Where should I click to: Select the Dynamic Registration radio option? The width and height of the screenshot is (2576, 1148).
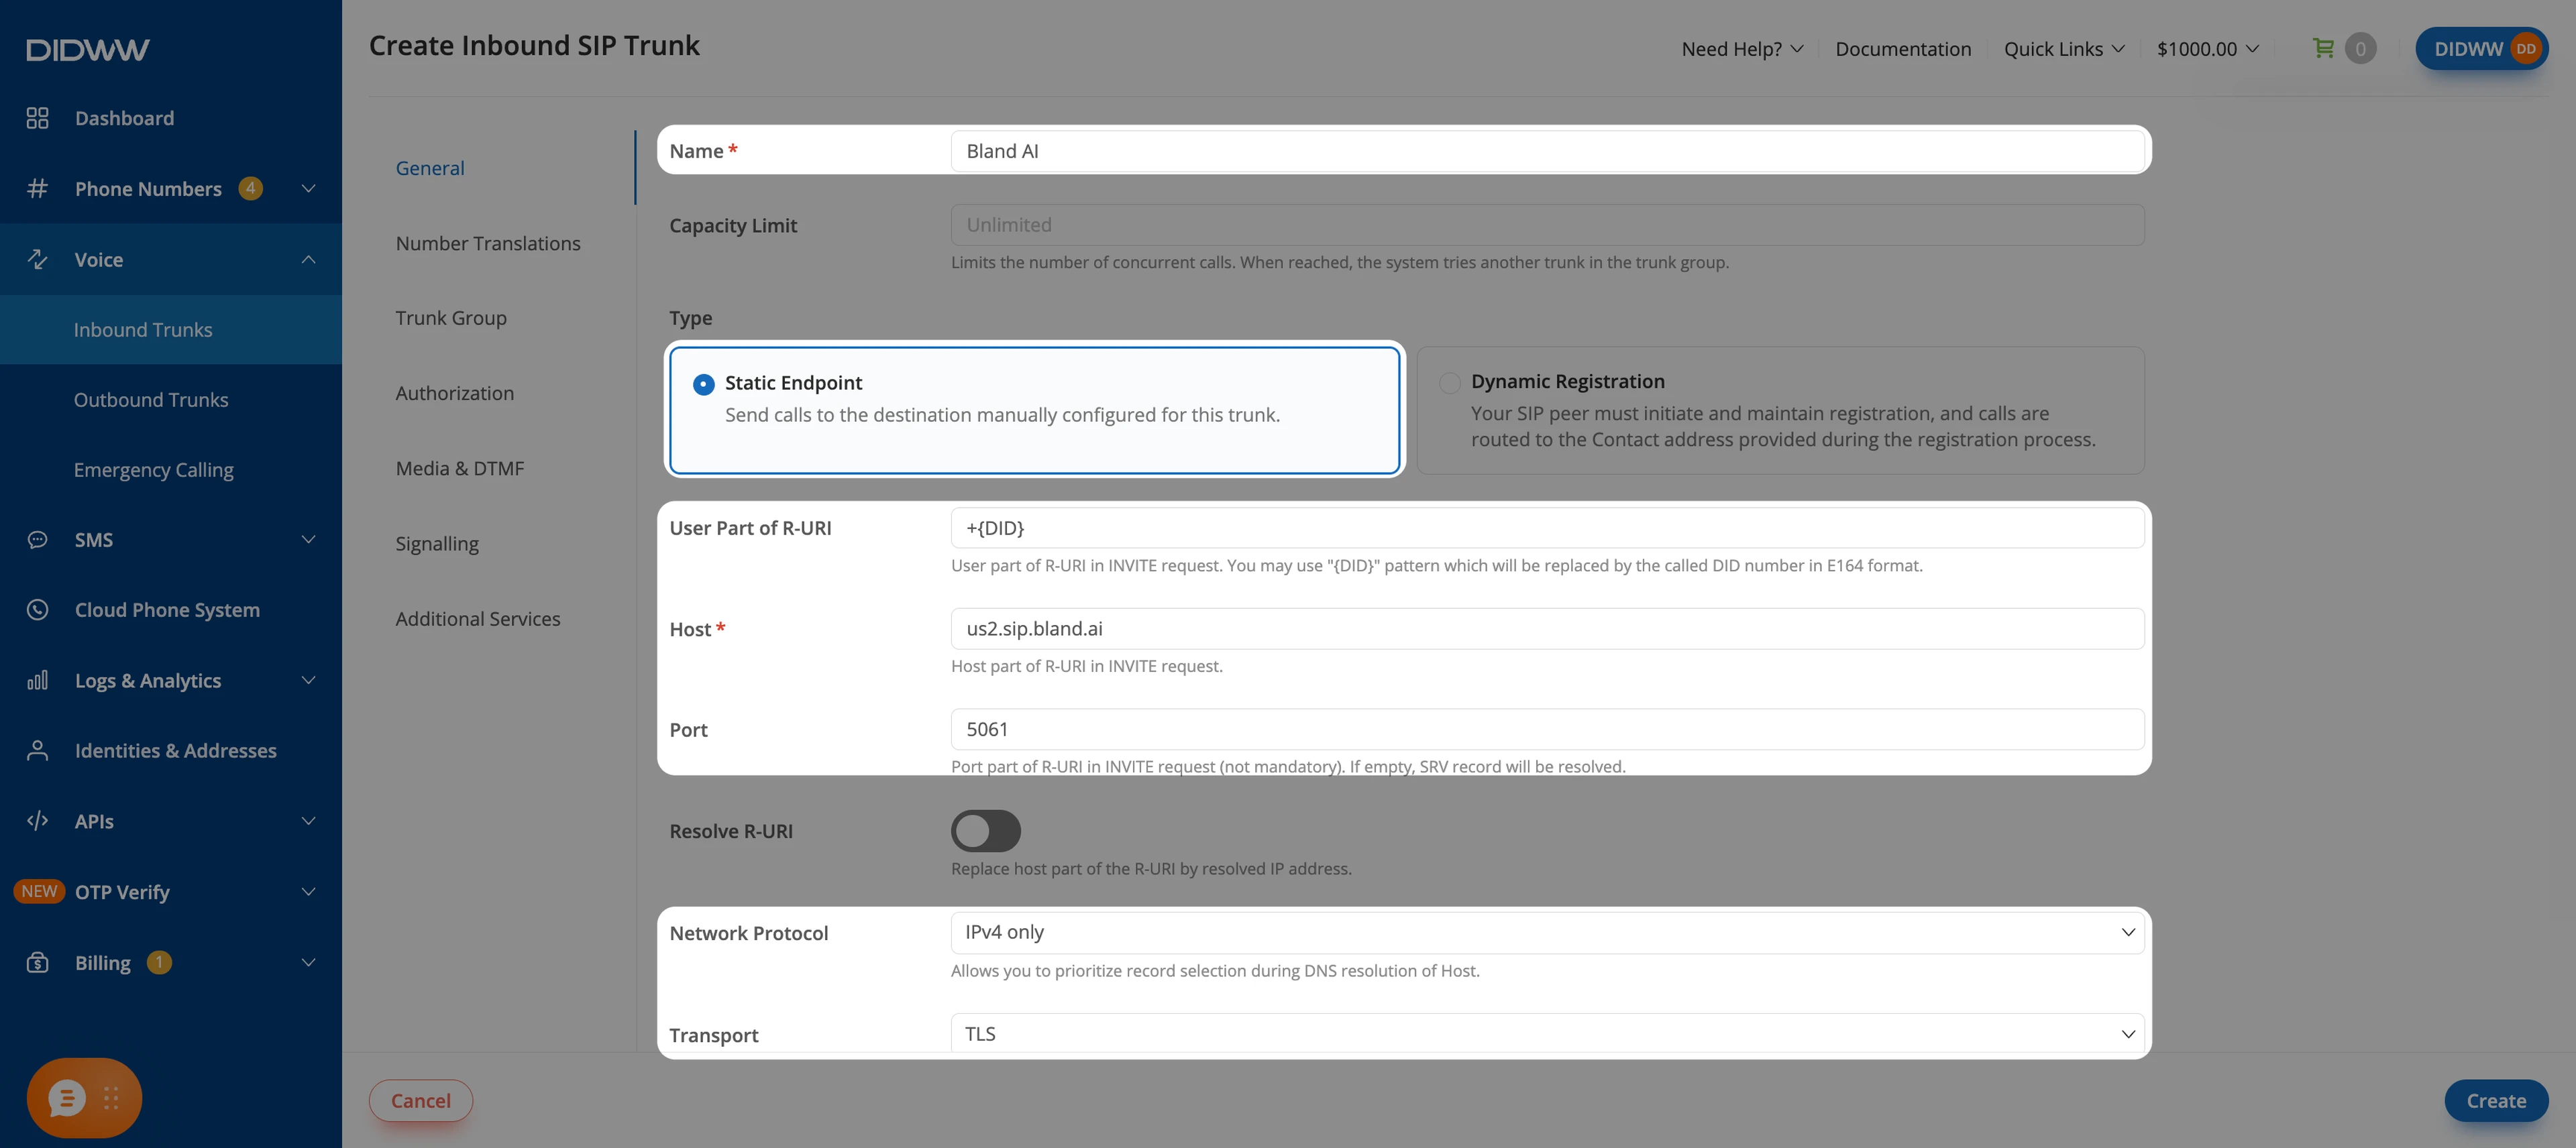(x=1449, y=382)
